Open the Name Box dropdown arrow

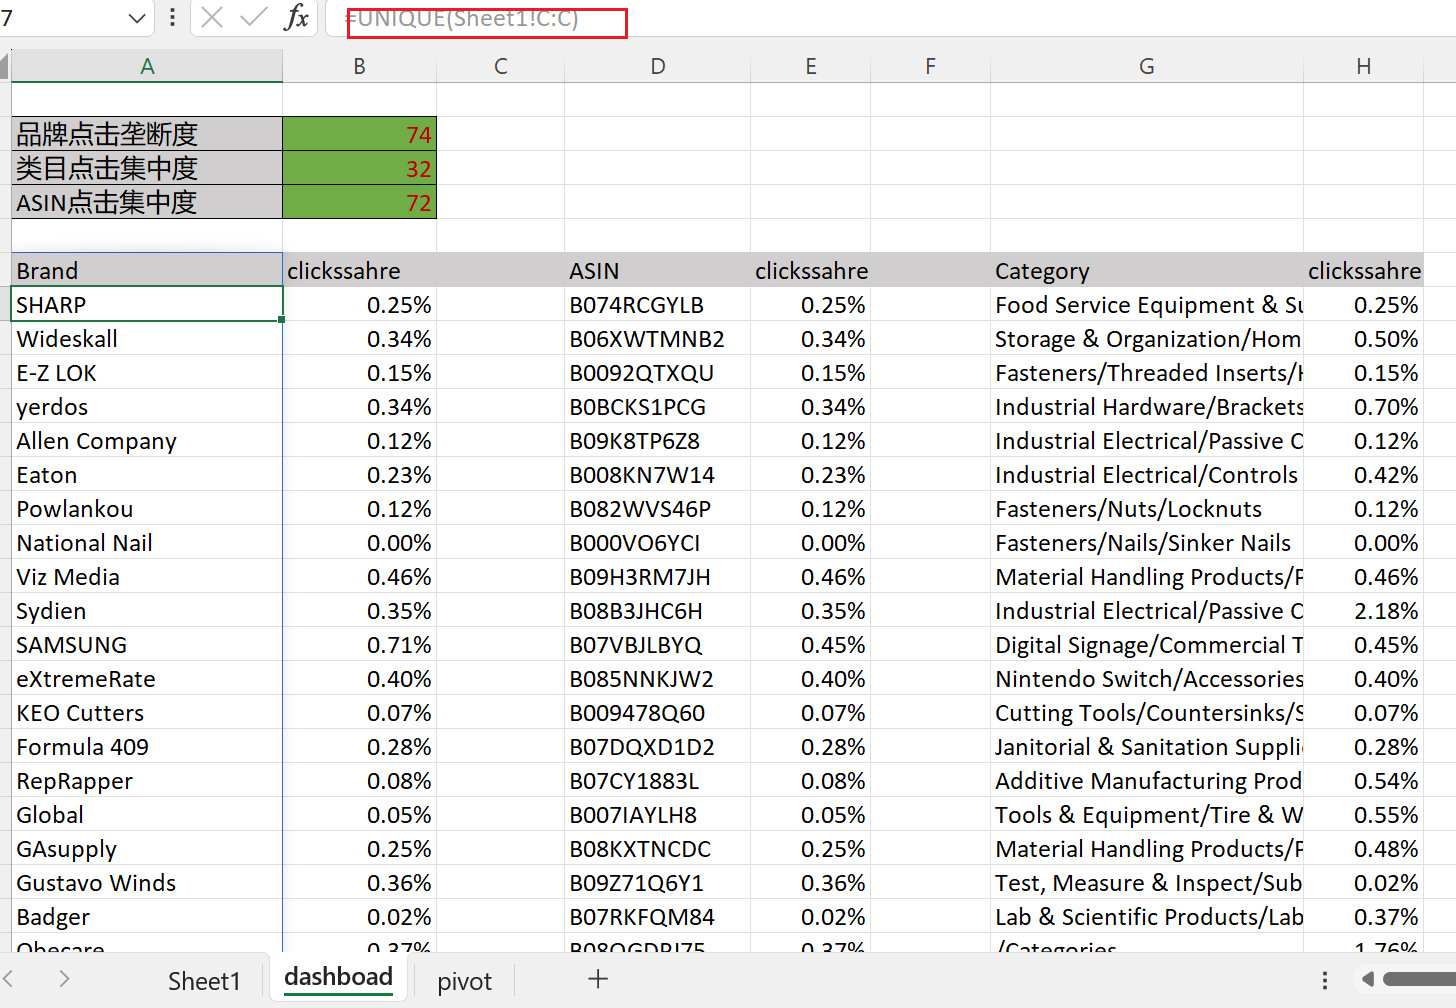[x=137, y=18]
